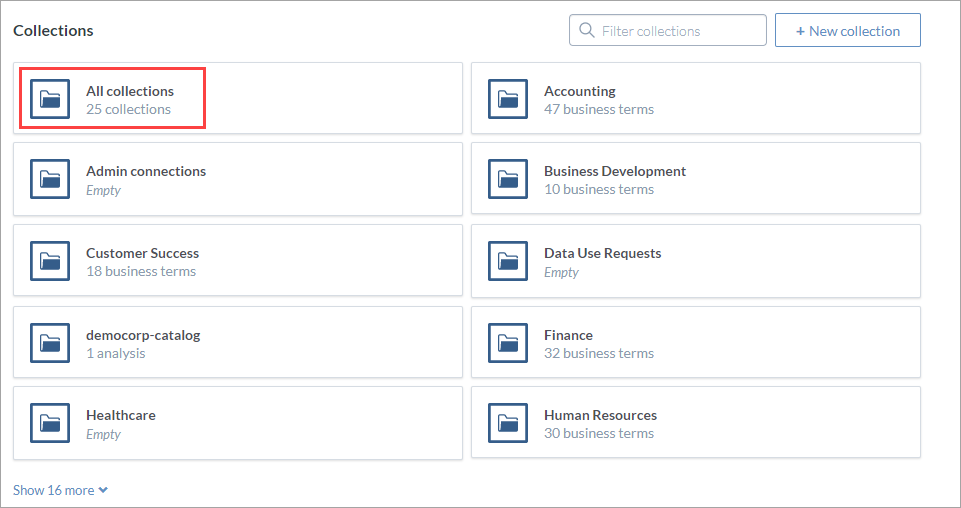Image resolution: width=961 pixels, height=508 pixels.
Task: Open the All collections folder icon
Action: pyautogui.click(x=50, y=99)
